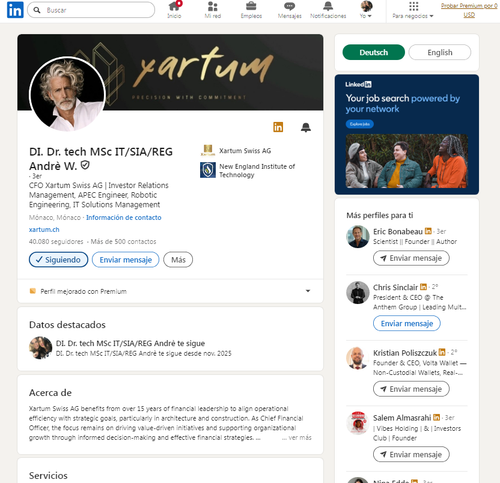Go to Inicio home feed
This screenshot has width=500, height=483.
(x=174, y=10)
